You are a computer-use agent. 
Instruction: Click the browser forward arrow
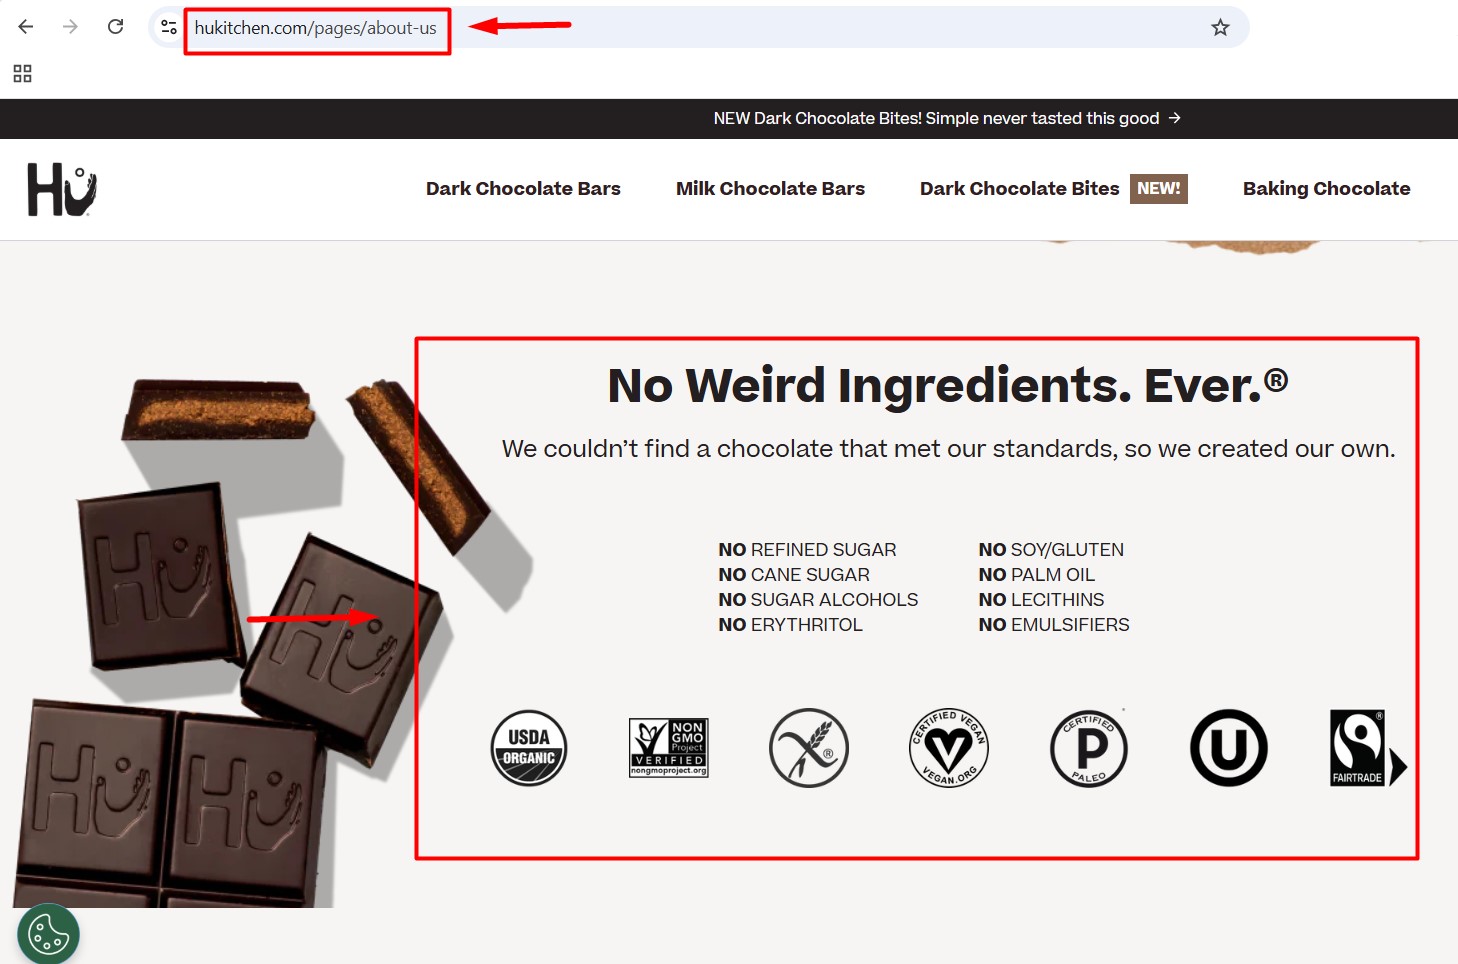pyautogui.click(x=70, y=27)
